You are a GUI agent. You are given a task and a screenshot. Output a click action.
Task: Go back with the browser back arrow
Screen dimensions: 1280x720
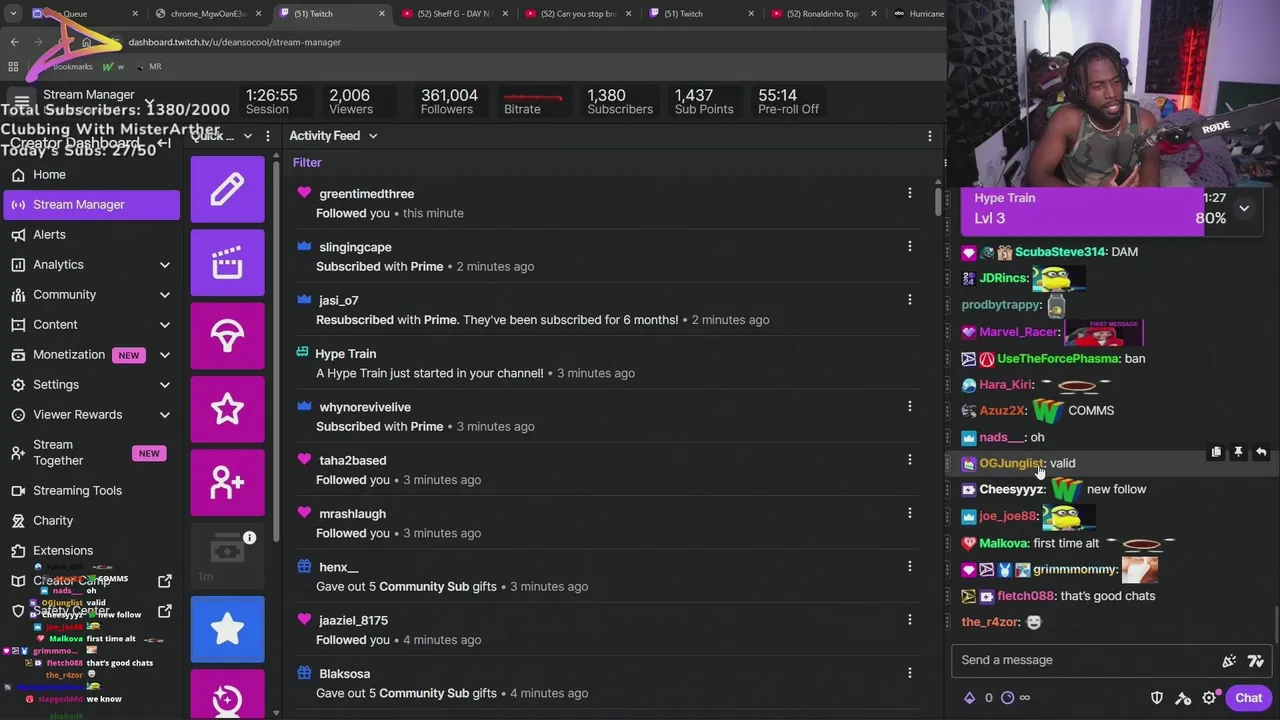[14, 42]
